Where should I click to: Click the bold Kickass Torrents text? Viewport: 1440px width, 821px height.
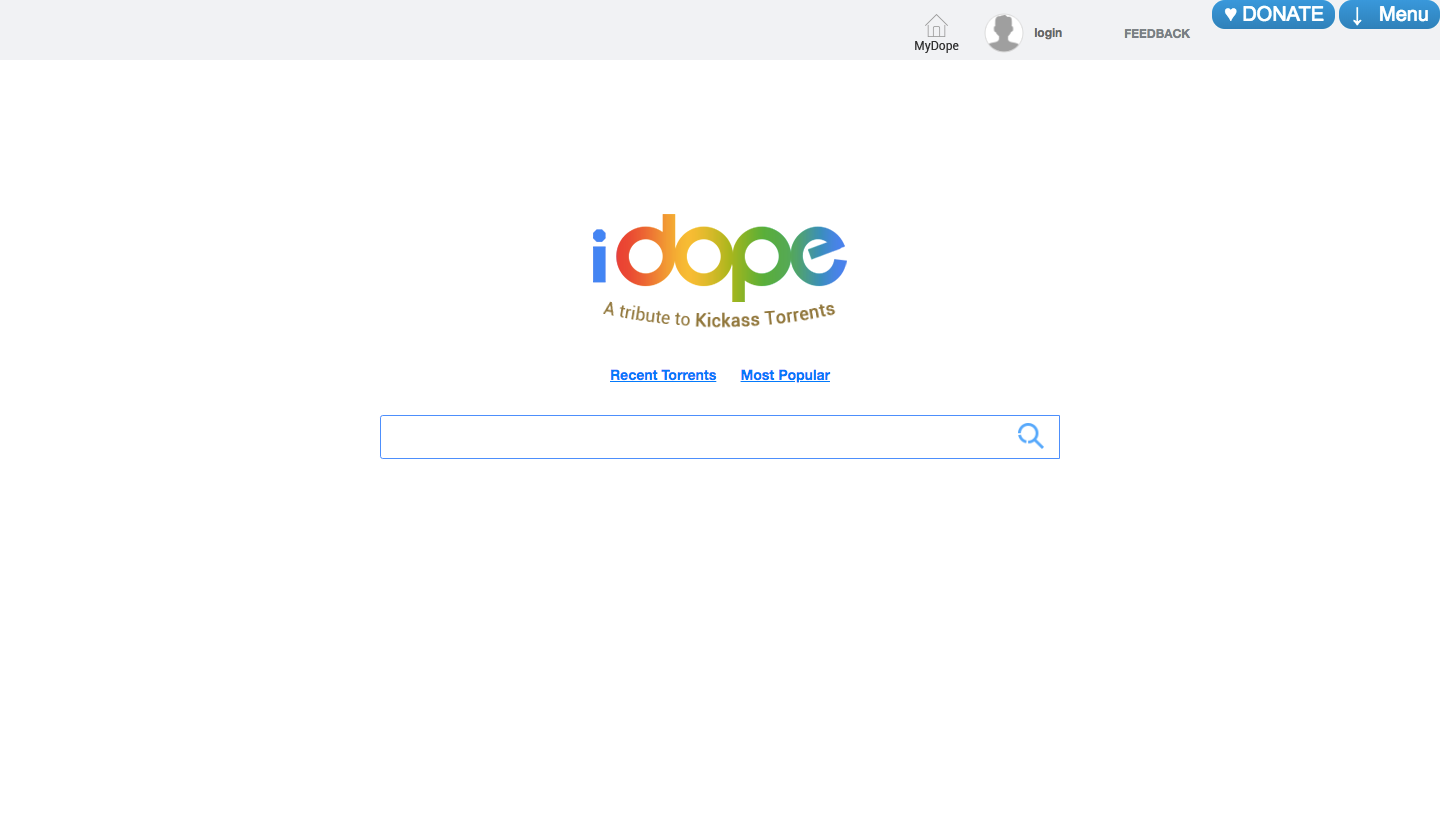[x=765, y=317]
